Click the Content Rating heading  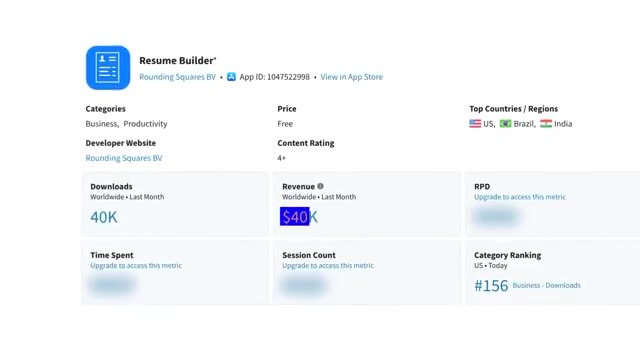(306, 143)
